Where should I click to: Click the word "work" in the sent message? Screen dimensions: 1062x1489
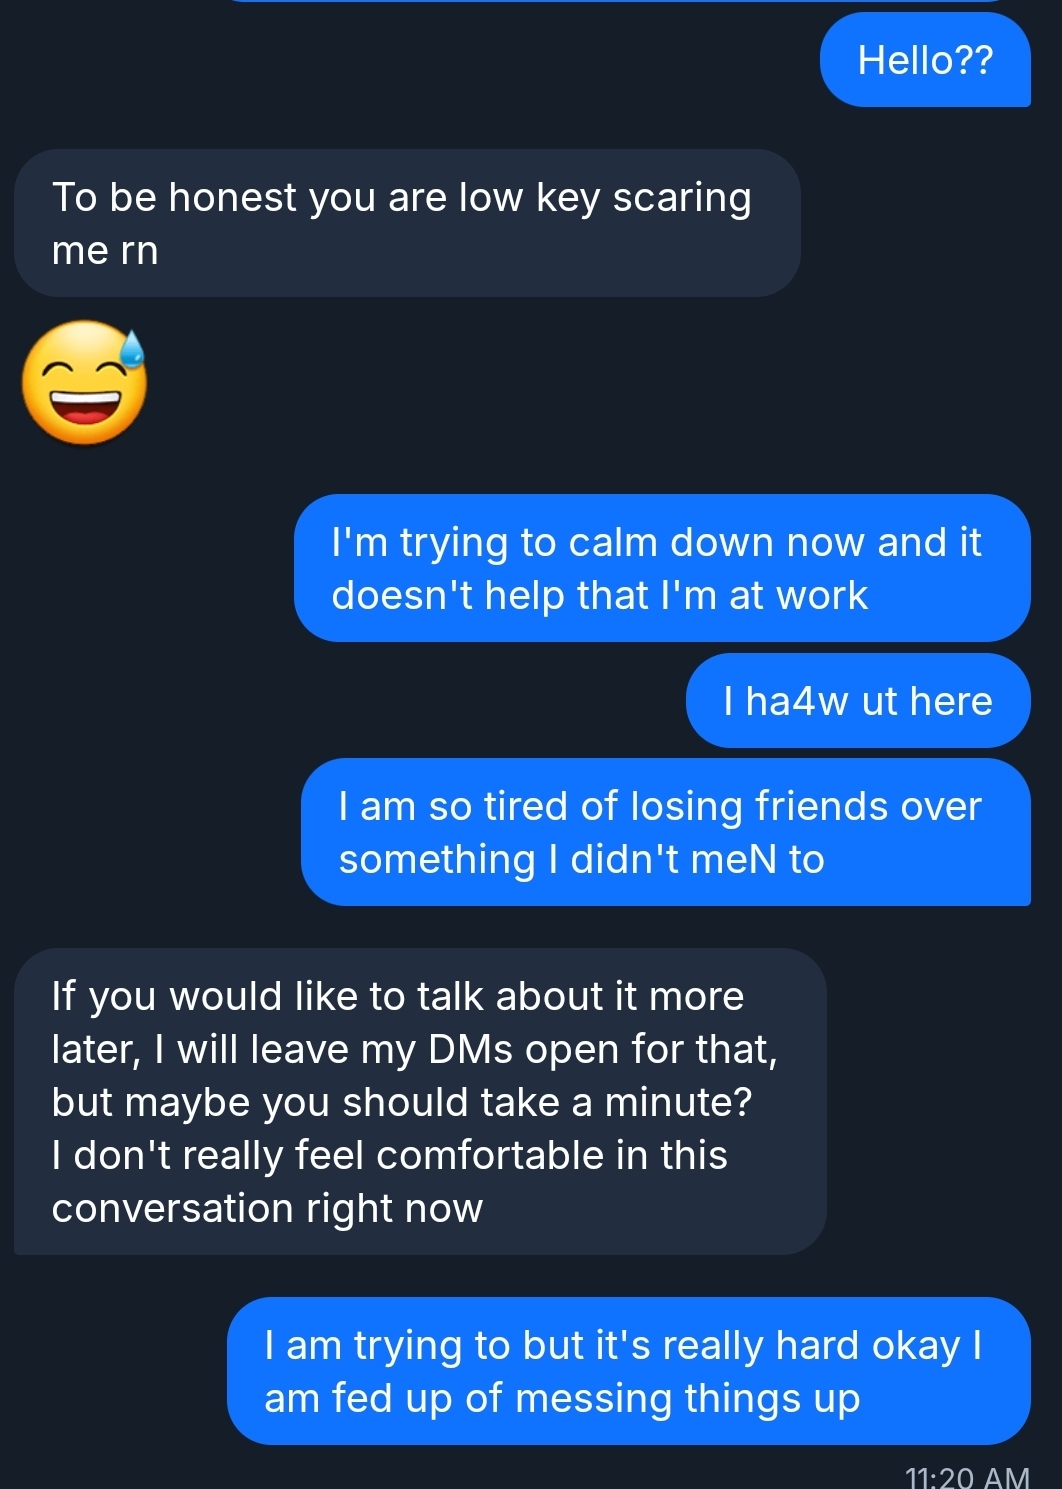point(822,595)
